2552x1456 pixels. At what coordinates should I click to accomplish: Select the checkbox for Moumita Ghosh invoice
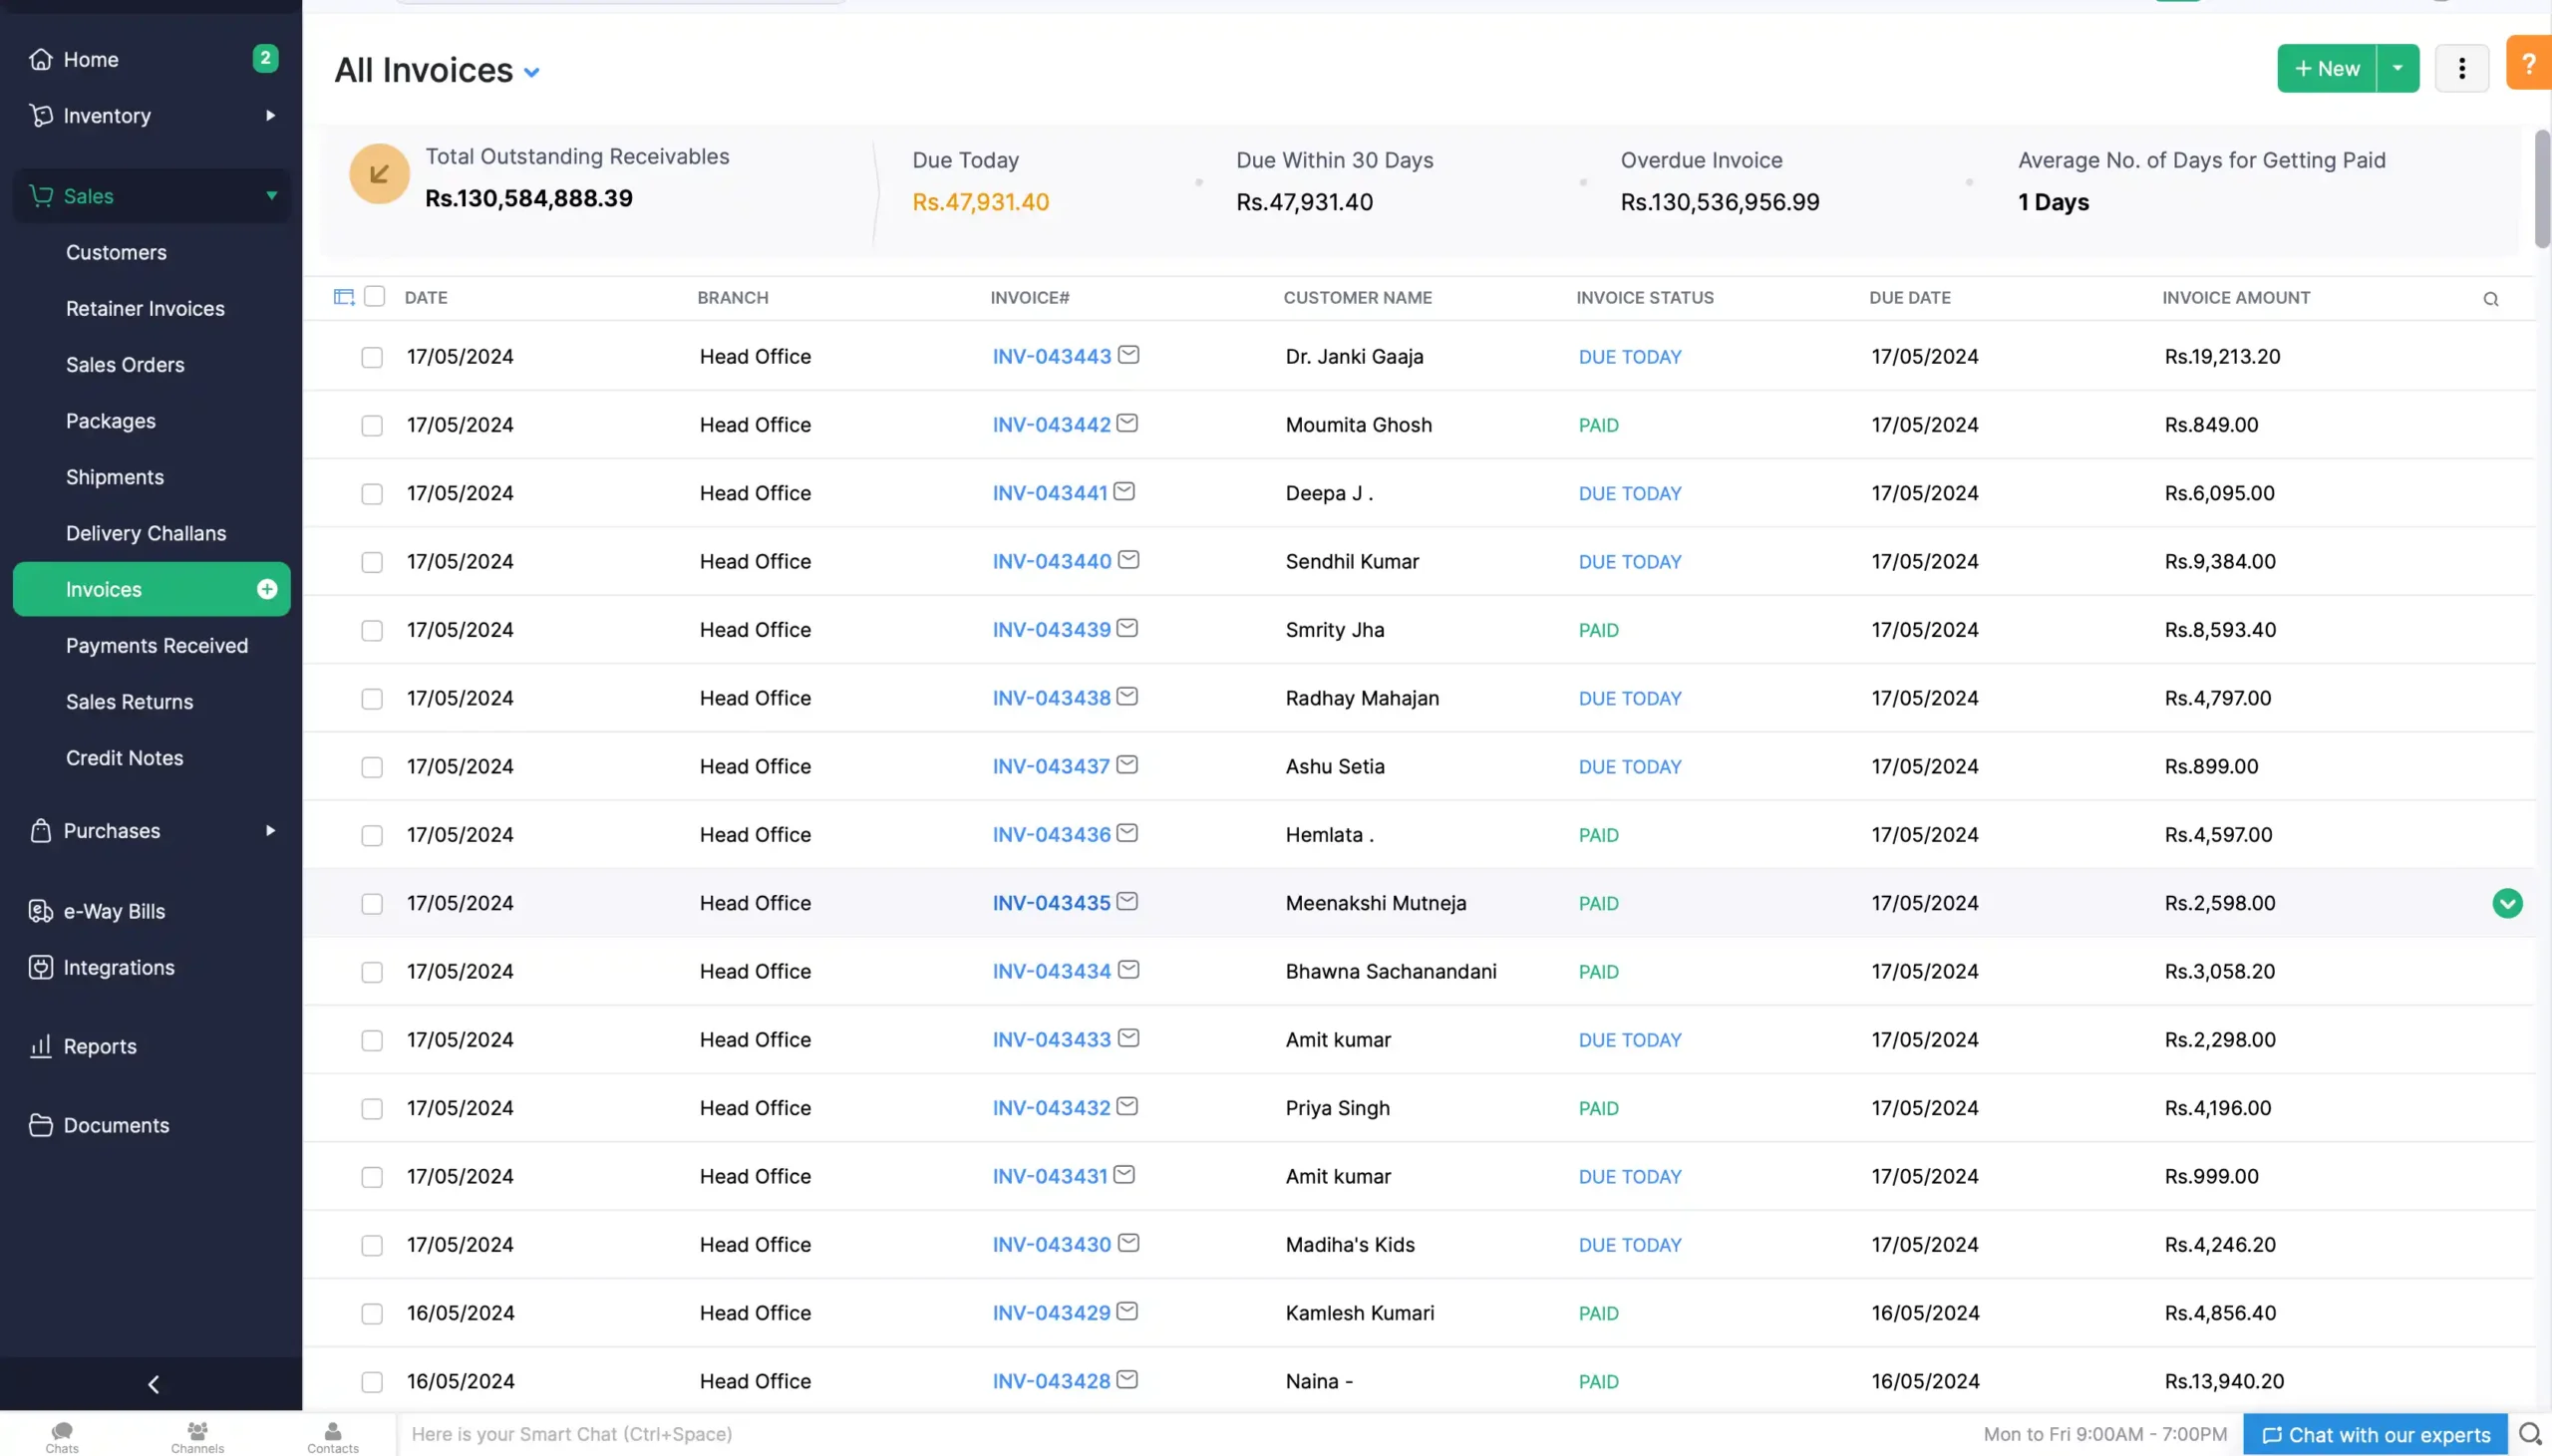click(x=372, y=426)
